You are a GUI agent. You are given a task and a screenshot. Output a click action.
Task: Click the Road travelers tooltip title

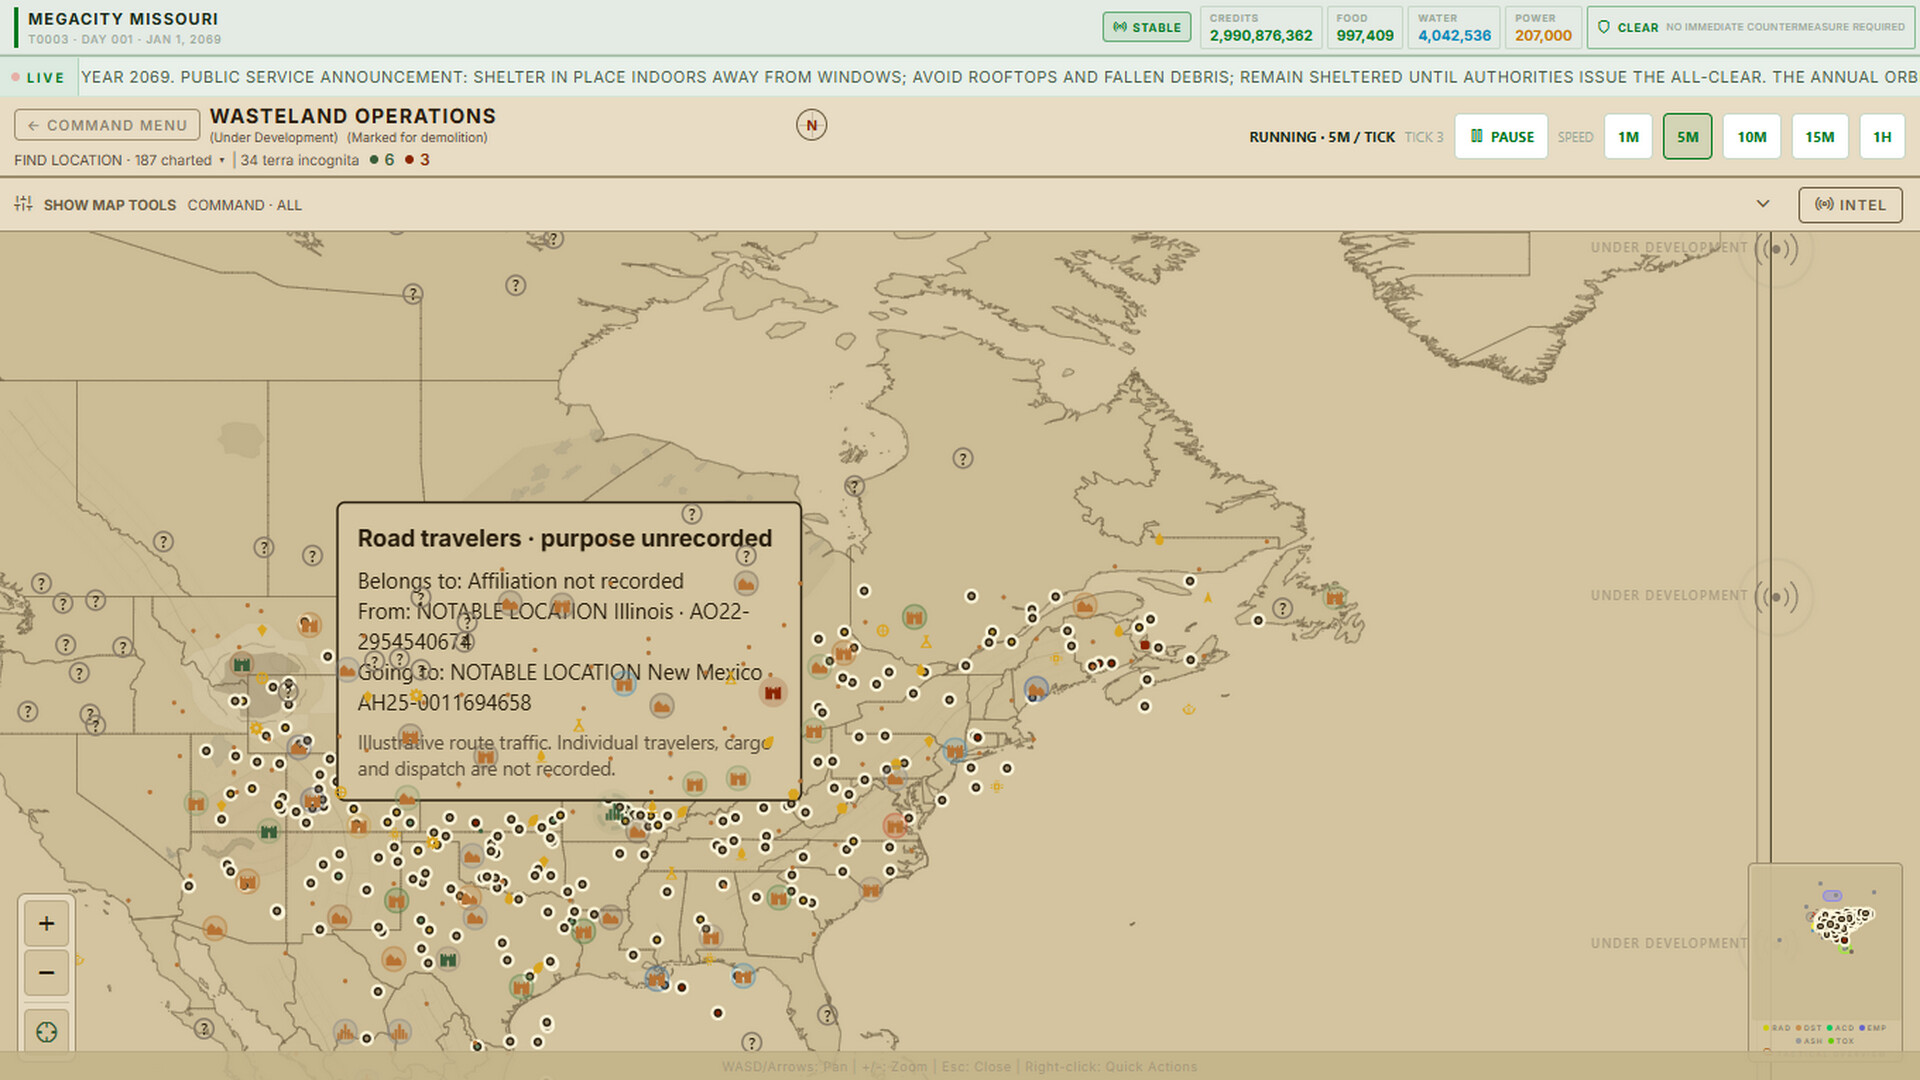[x=565, y=538]
